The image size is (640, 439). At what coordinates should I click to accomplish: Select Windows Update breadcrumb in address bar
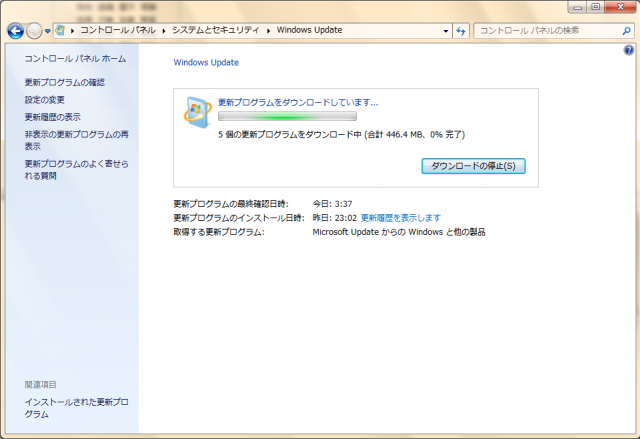pyautogui.click(x=309, y=30)
